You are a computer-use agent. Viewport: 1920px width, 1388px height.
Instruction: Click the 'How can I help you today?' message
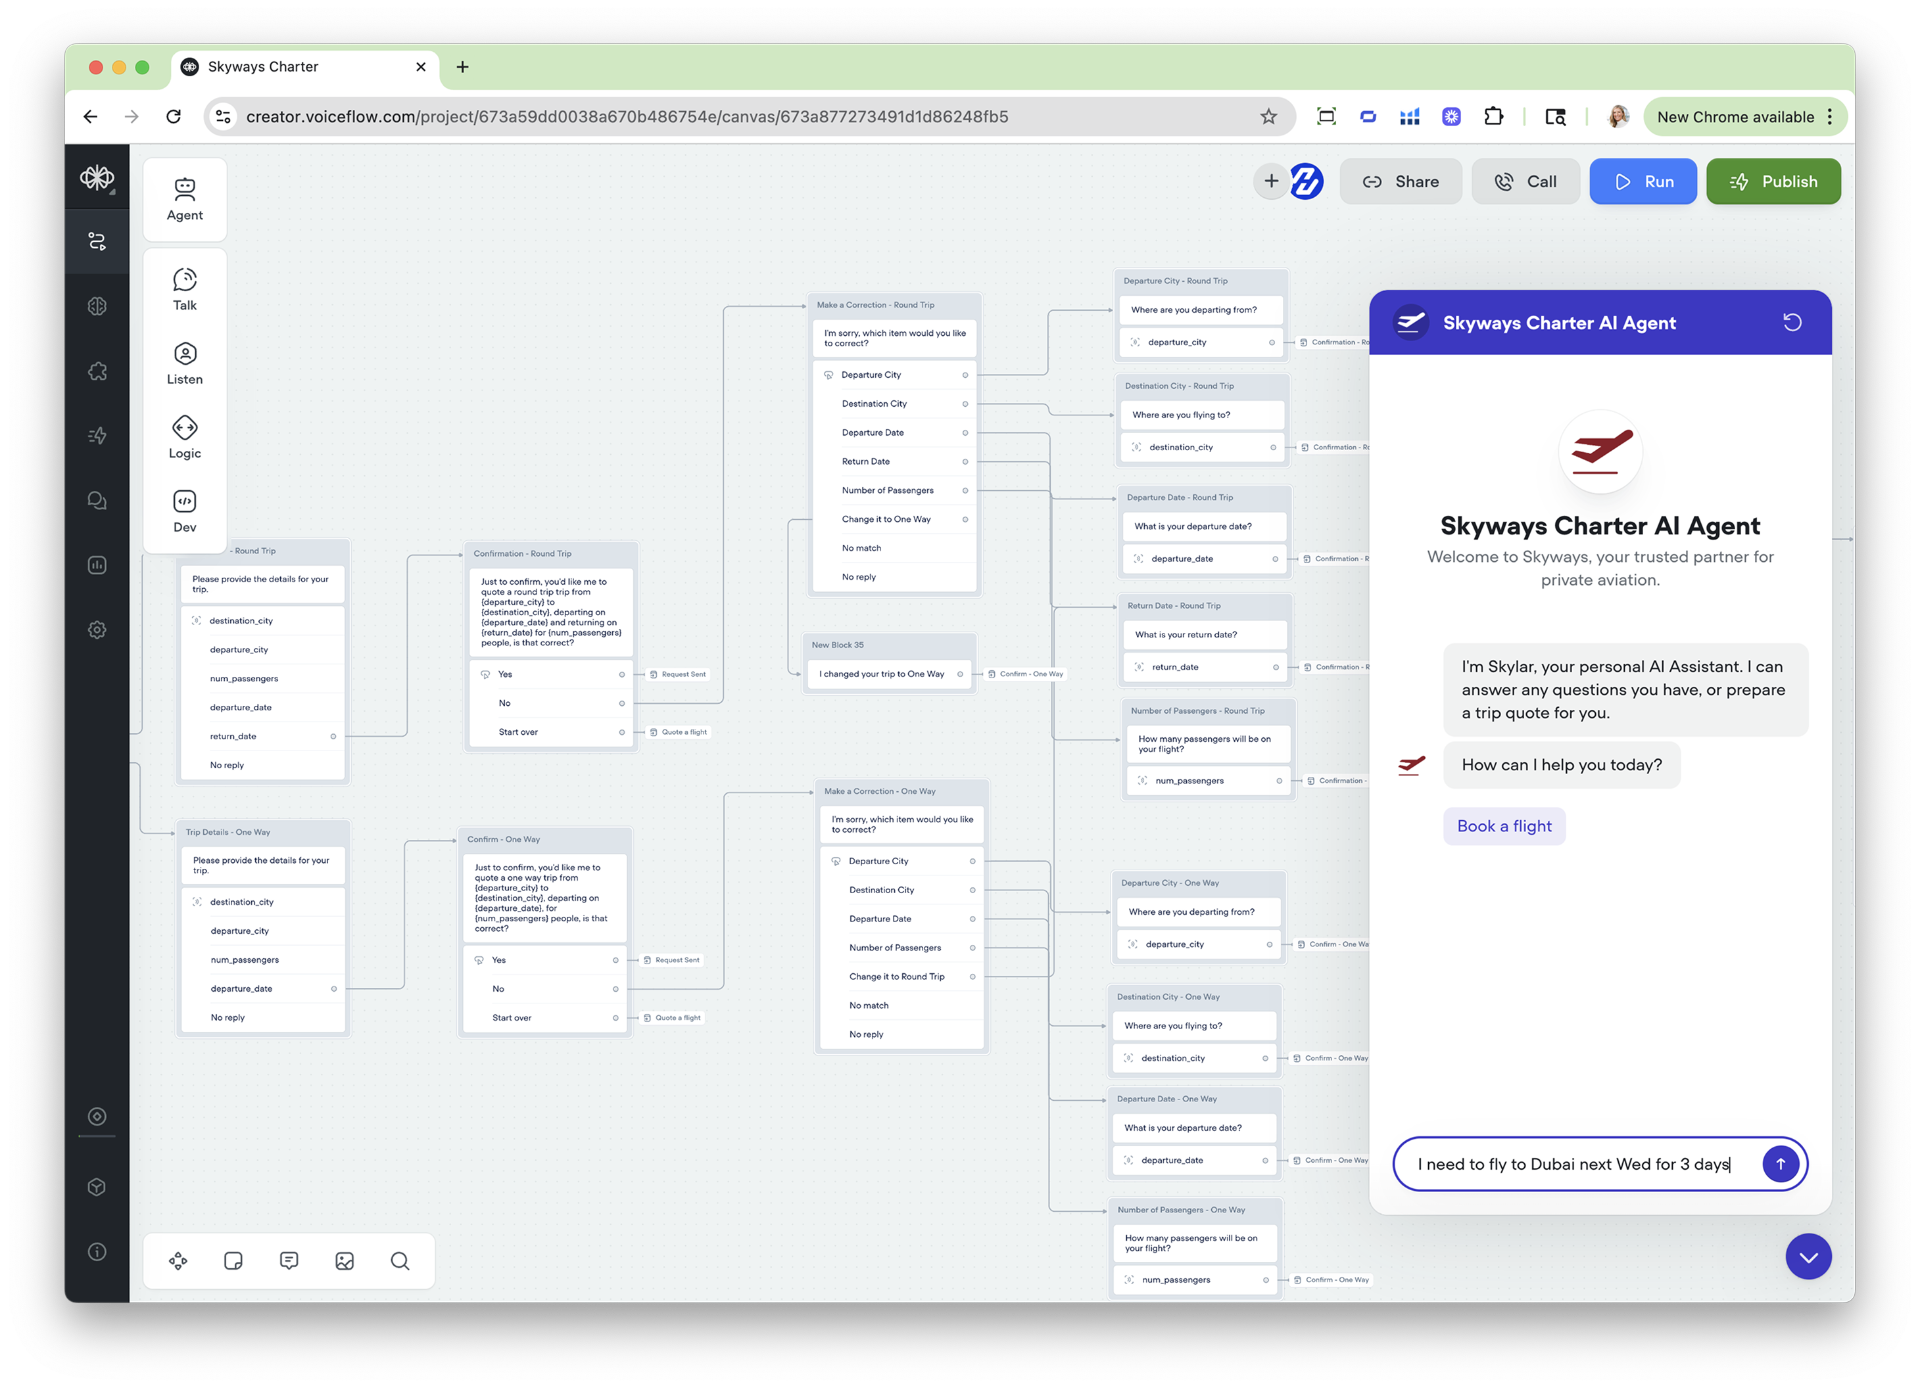(1562, 765)
